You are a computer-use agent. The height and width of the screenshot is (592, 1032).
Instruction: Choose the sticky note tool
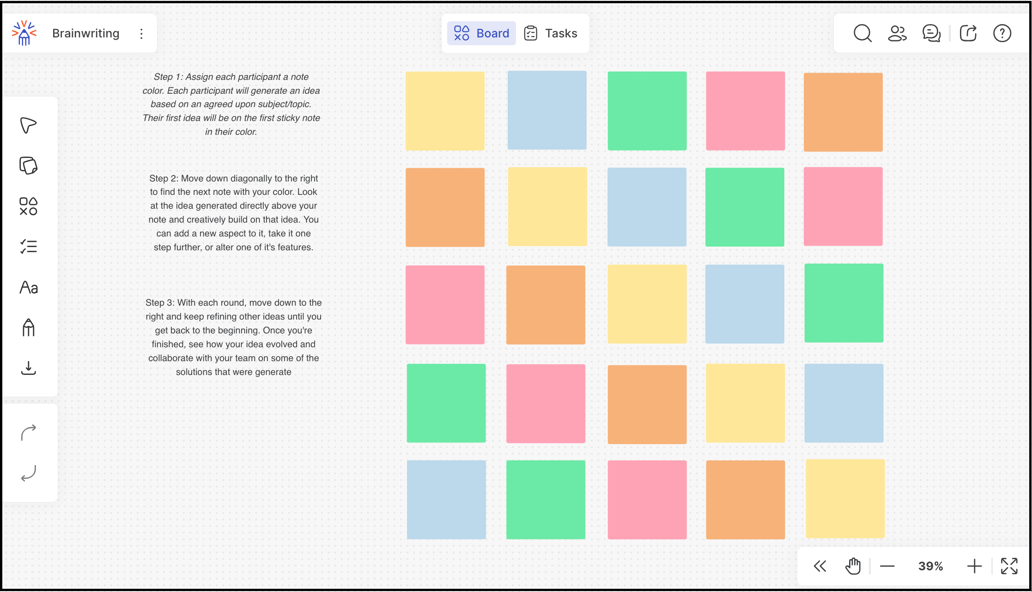tap(28, 166)
